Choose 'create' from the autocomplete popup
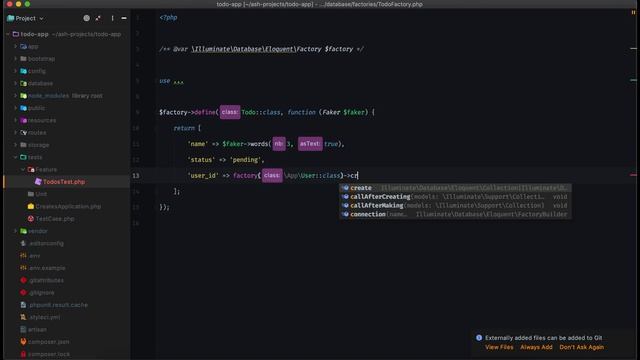Screen dimensions: 640x360 click(455, 188)
